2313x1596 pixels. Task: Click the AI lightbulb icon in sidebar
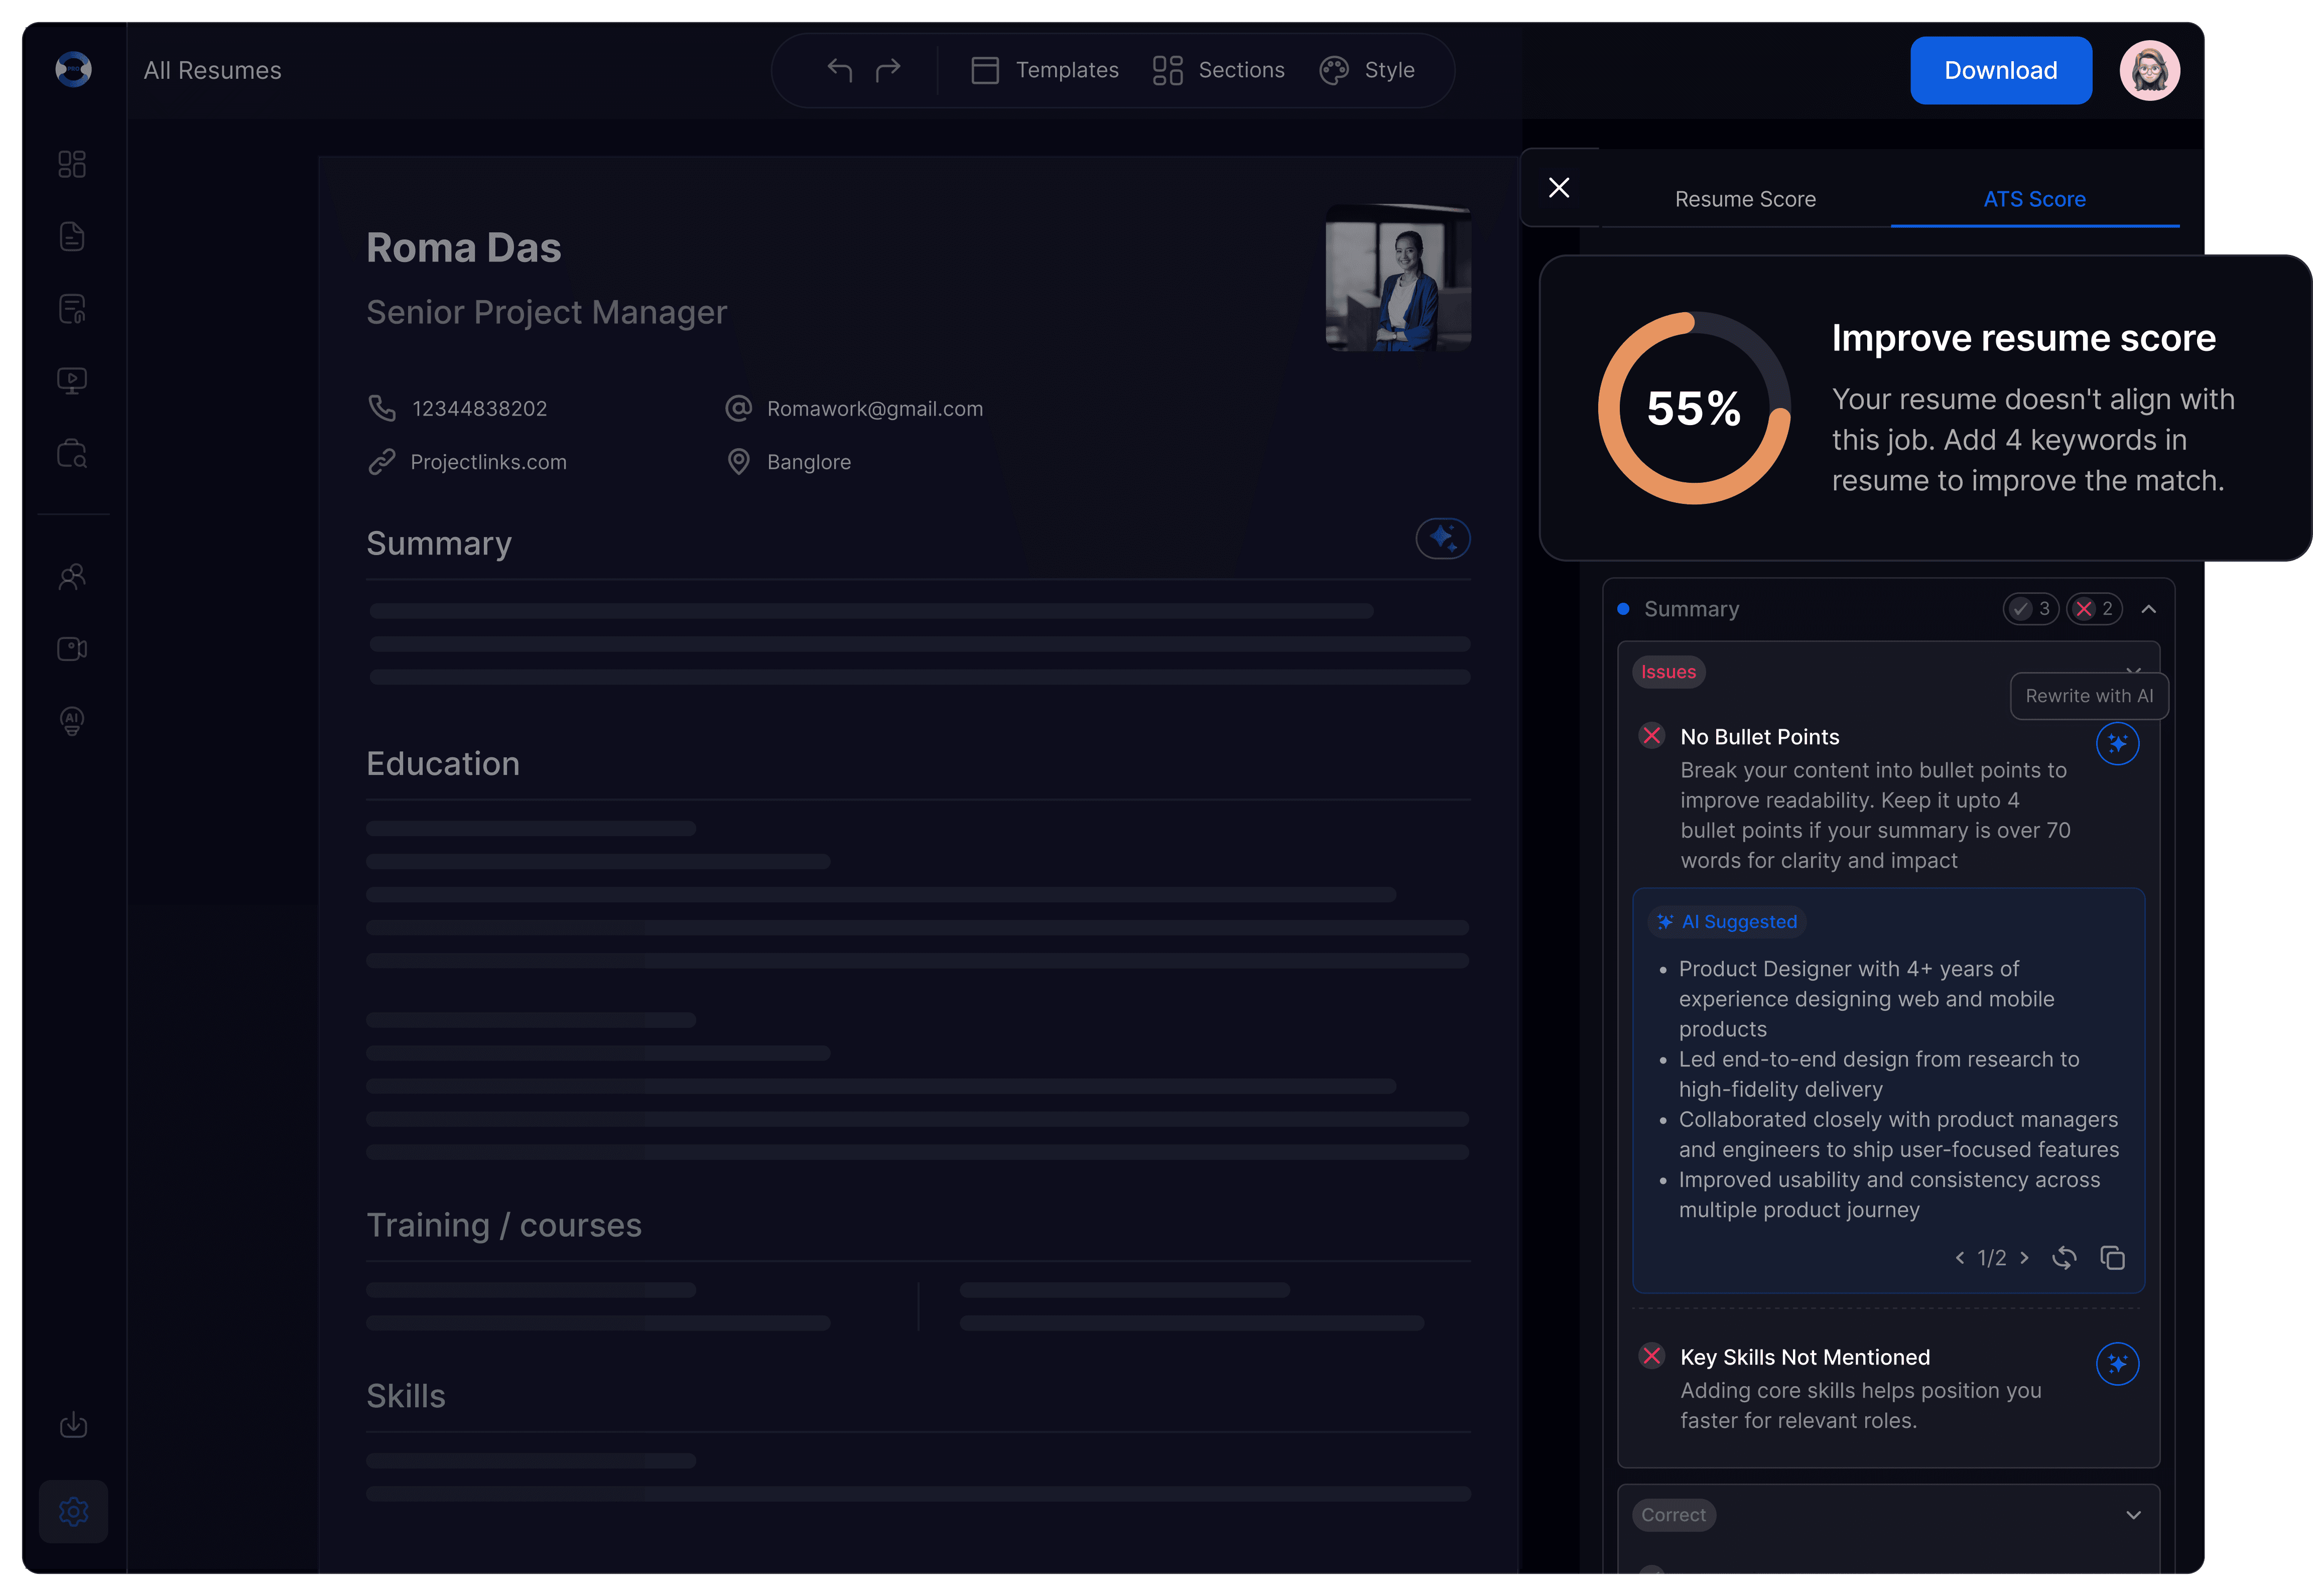pos(72,721)
